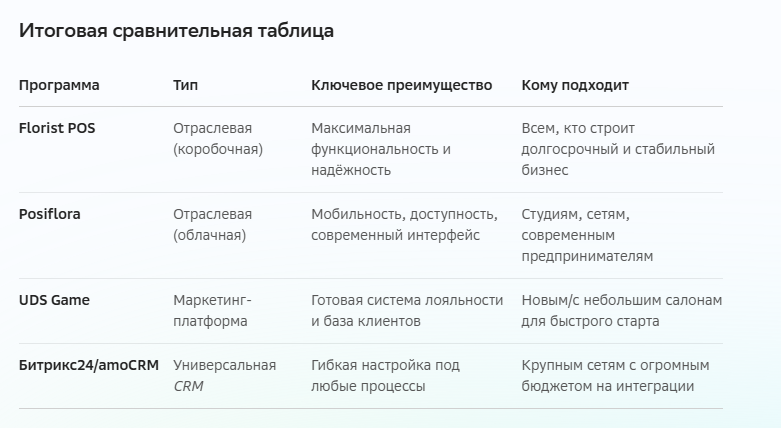The height and width of the screenshot is (428, 781).
Task: Select the 'UDS Game' row title
Action: click(x=54, y=300)
